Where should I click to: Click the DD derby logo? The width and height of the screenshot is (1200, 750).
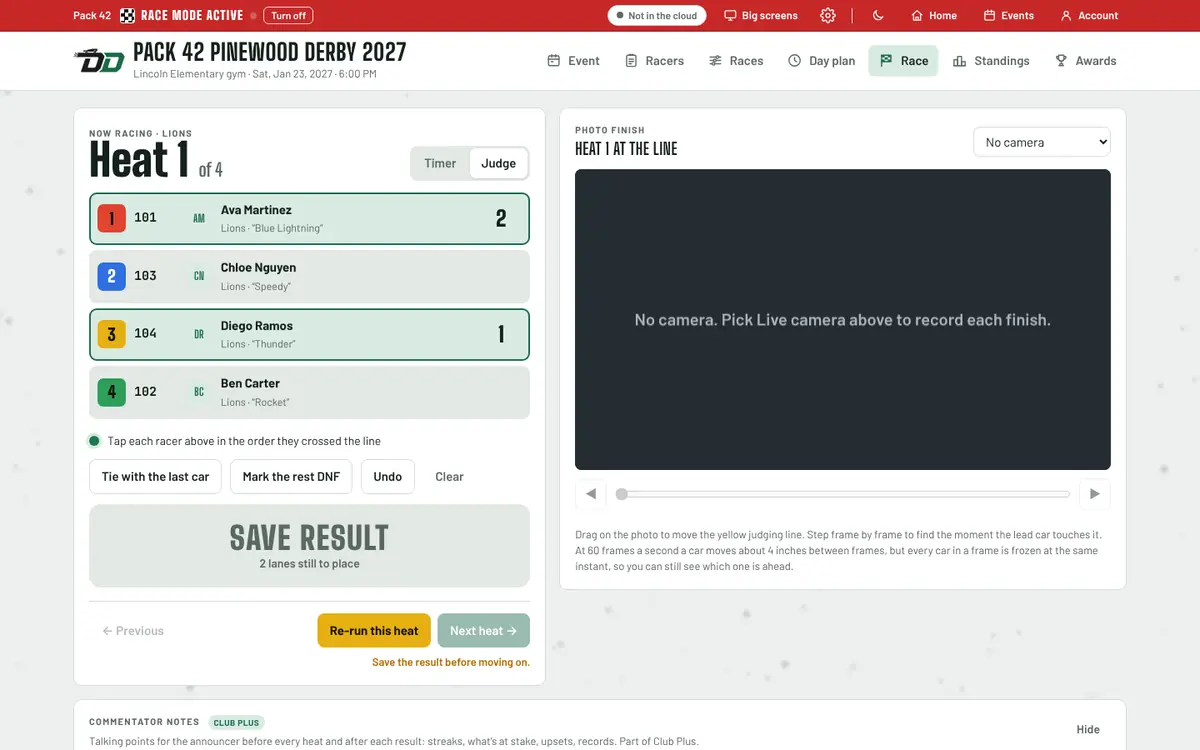tap(99, 61)
